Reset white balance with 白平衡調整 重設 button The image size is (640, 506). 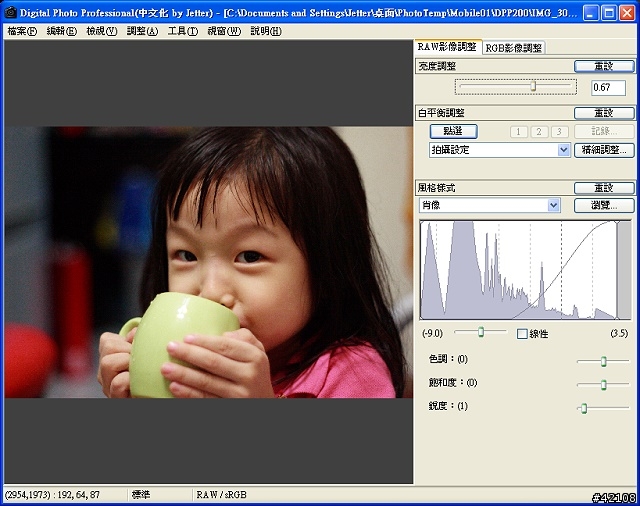point(604,113)
